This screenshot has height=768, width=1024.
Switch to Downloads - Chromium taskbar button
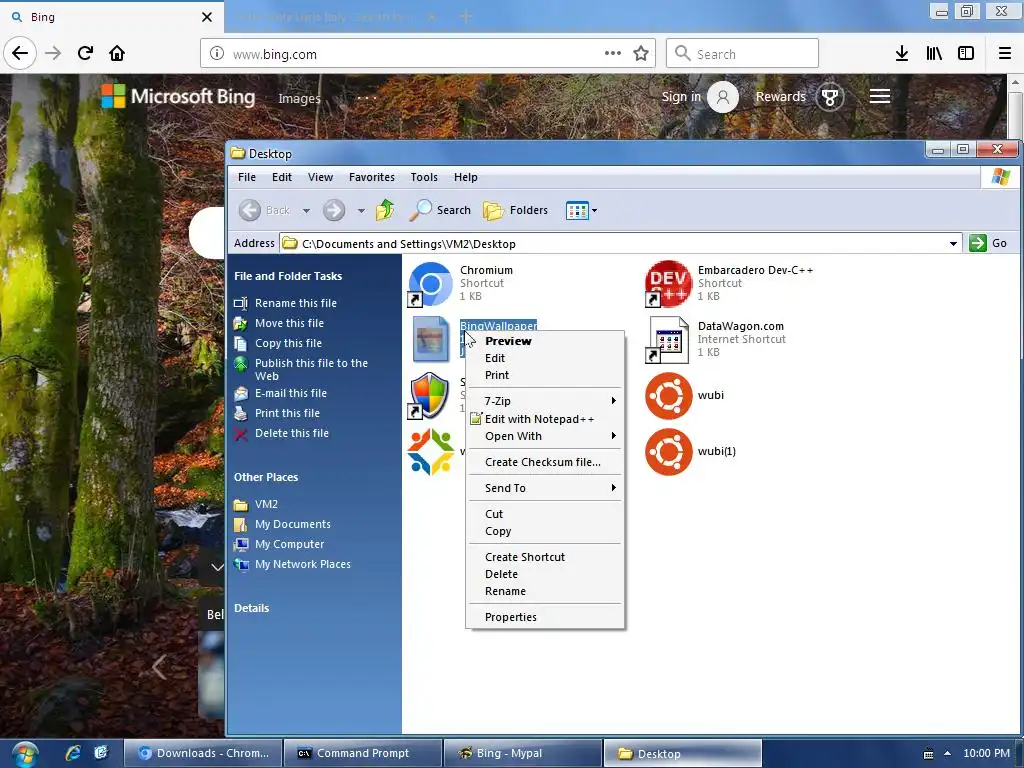[203, 753]
